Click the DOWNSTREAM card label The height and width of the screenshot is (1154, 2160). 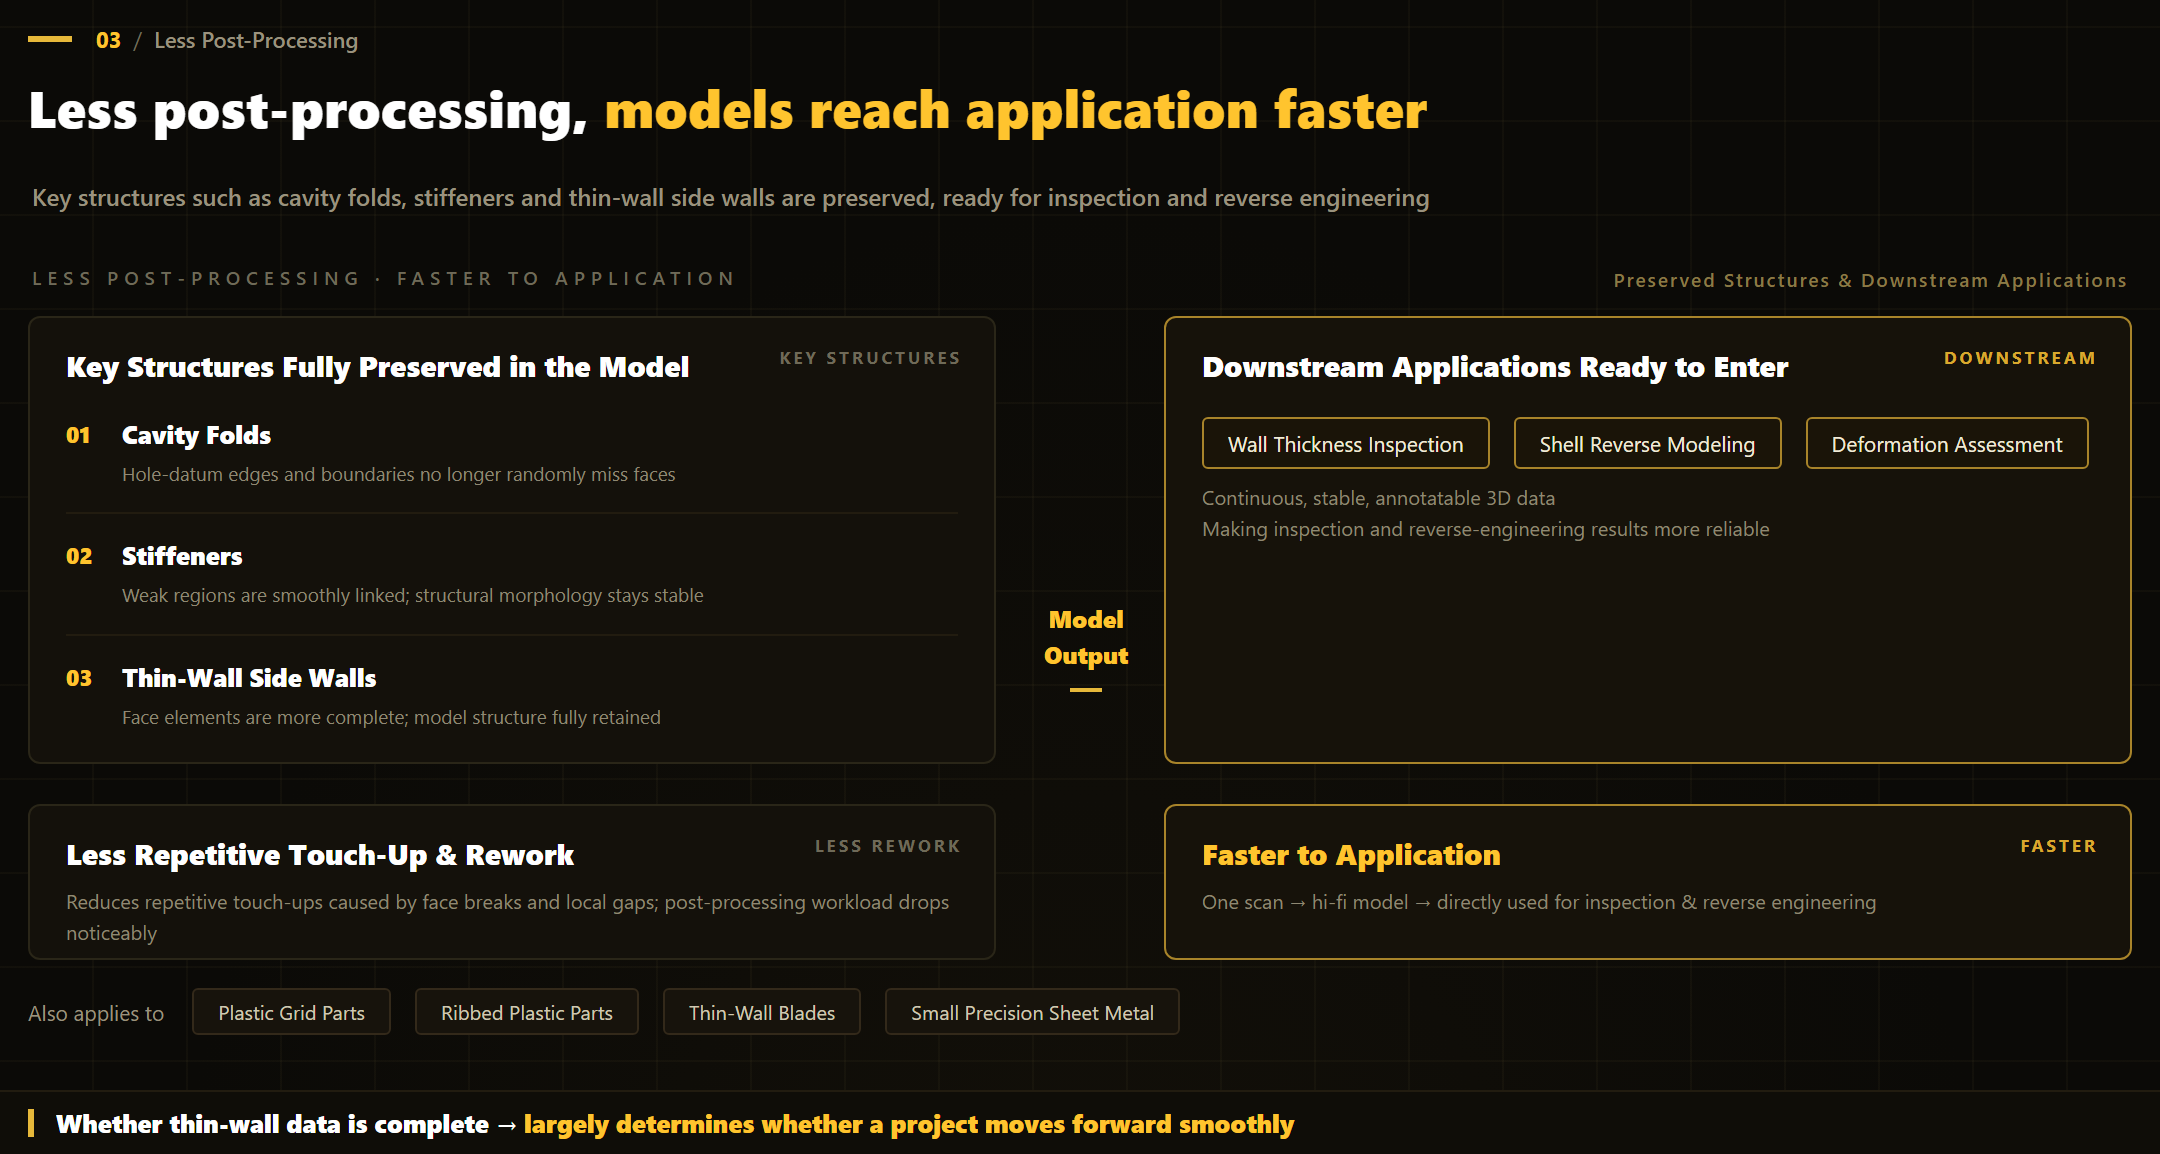2020,358
